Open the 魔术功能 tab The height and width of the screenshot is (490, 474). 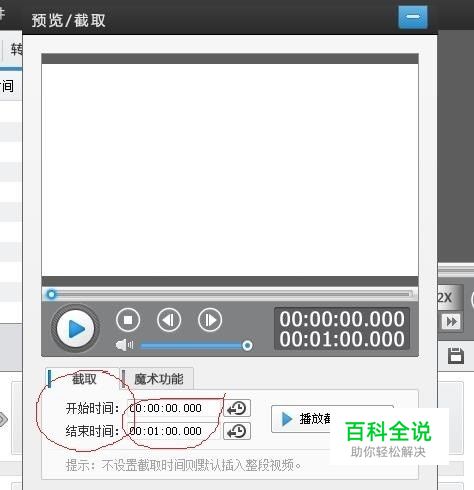157,379
